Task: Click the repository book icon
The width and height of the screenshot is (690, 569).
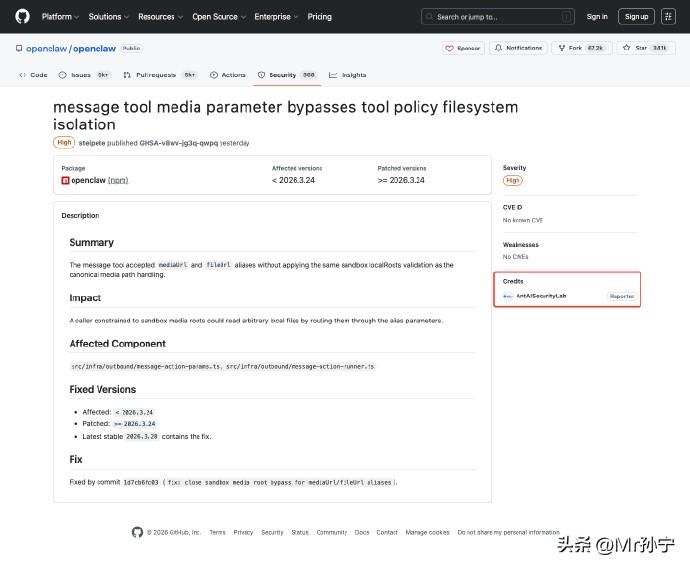Action: [19, 48]
